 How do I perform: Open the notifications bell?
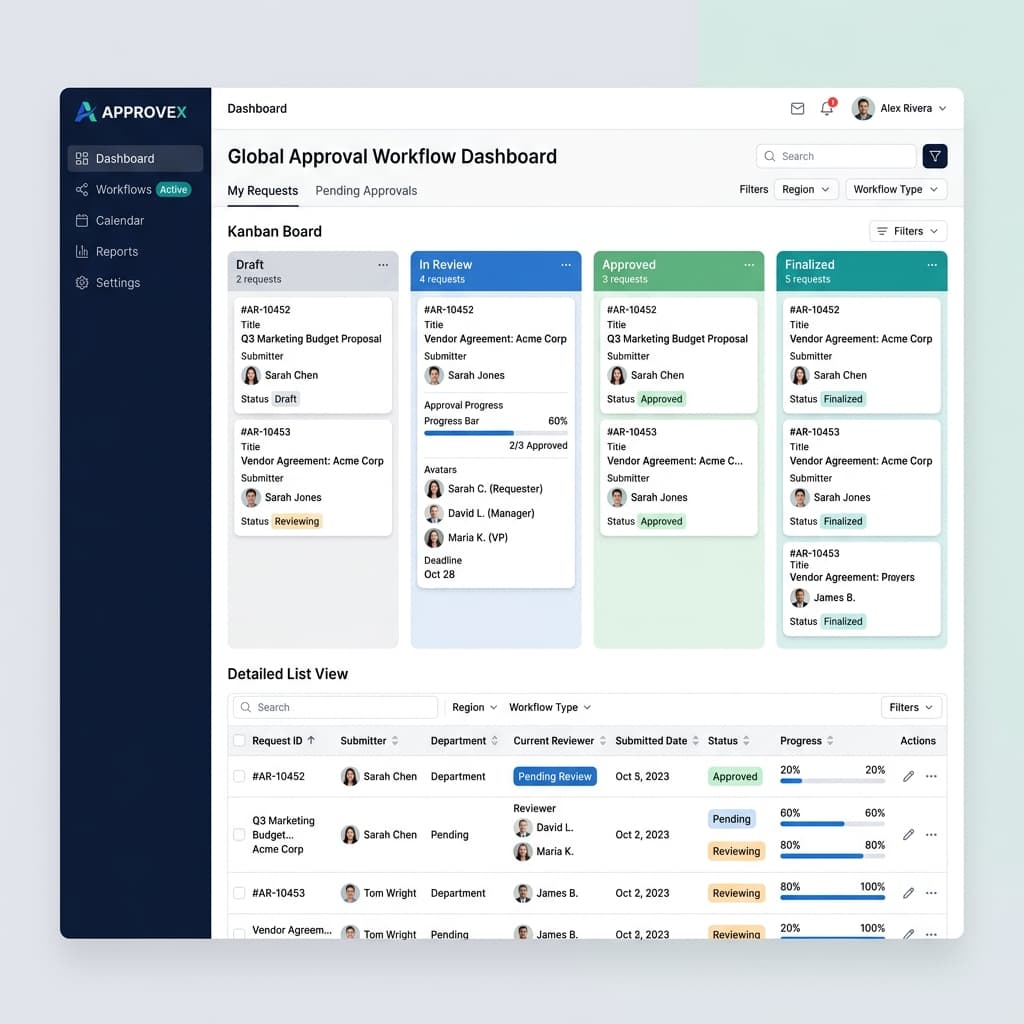827,108
